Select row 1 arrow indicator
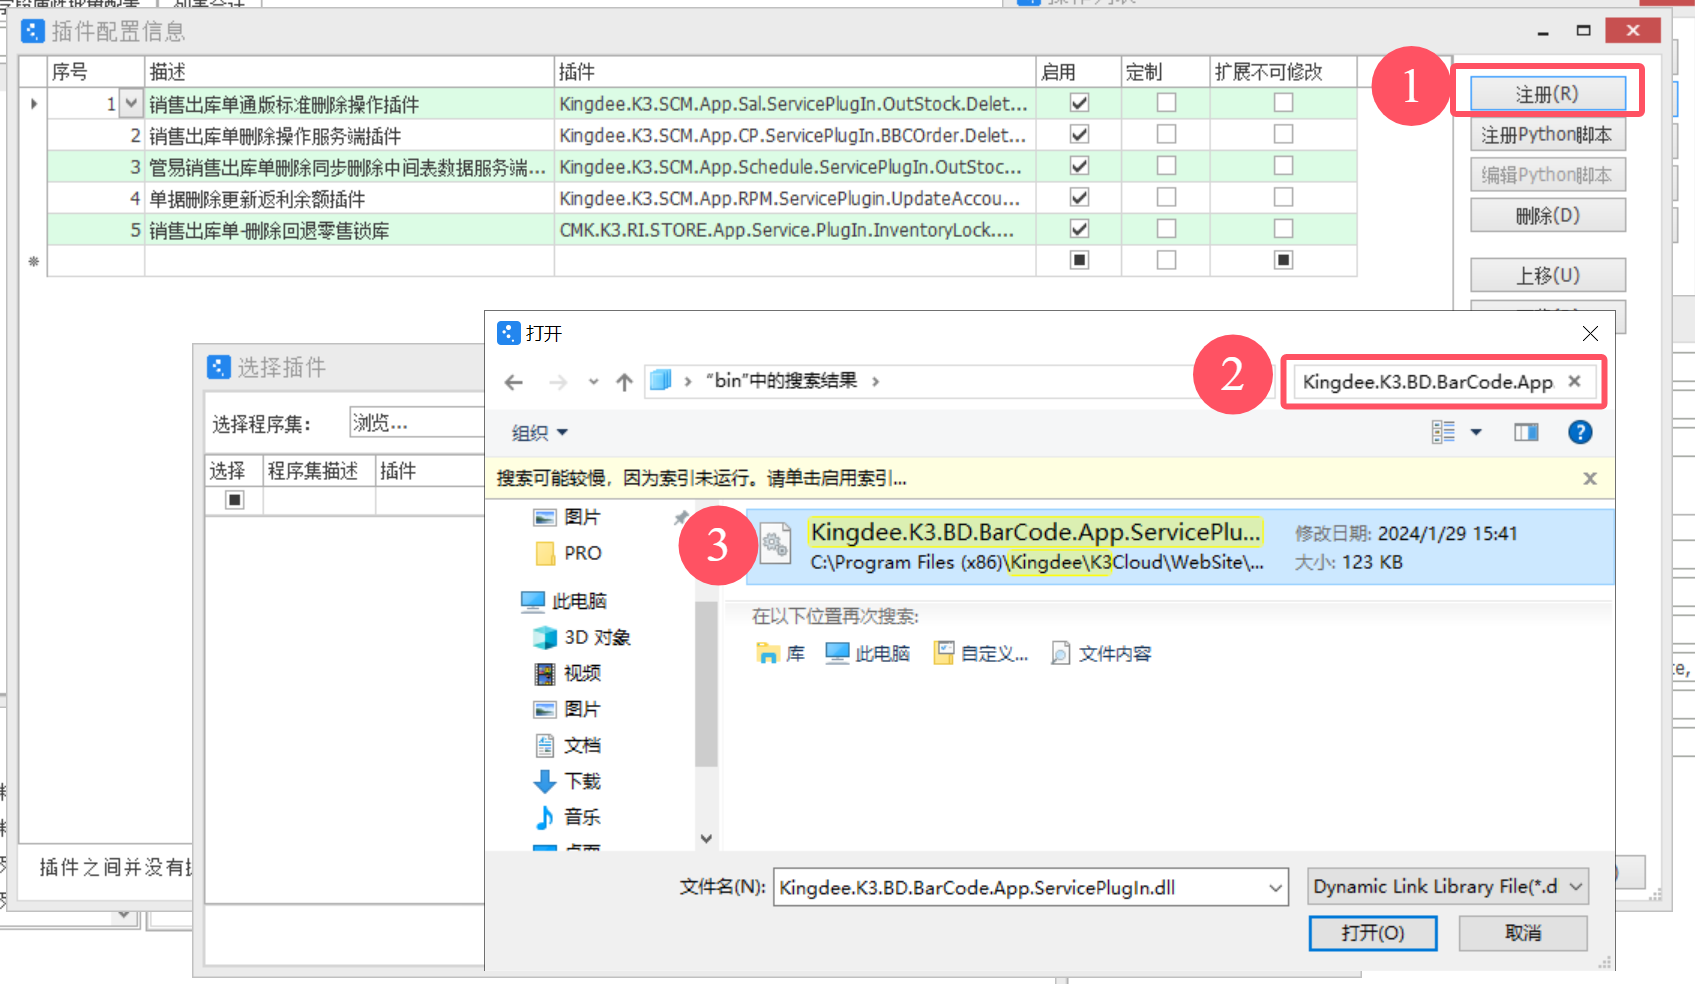This screenshot has height=984, width=1695. pos(34,103)
